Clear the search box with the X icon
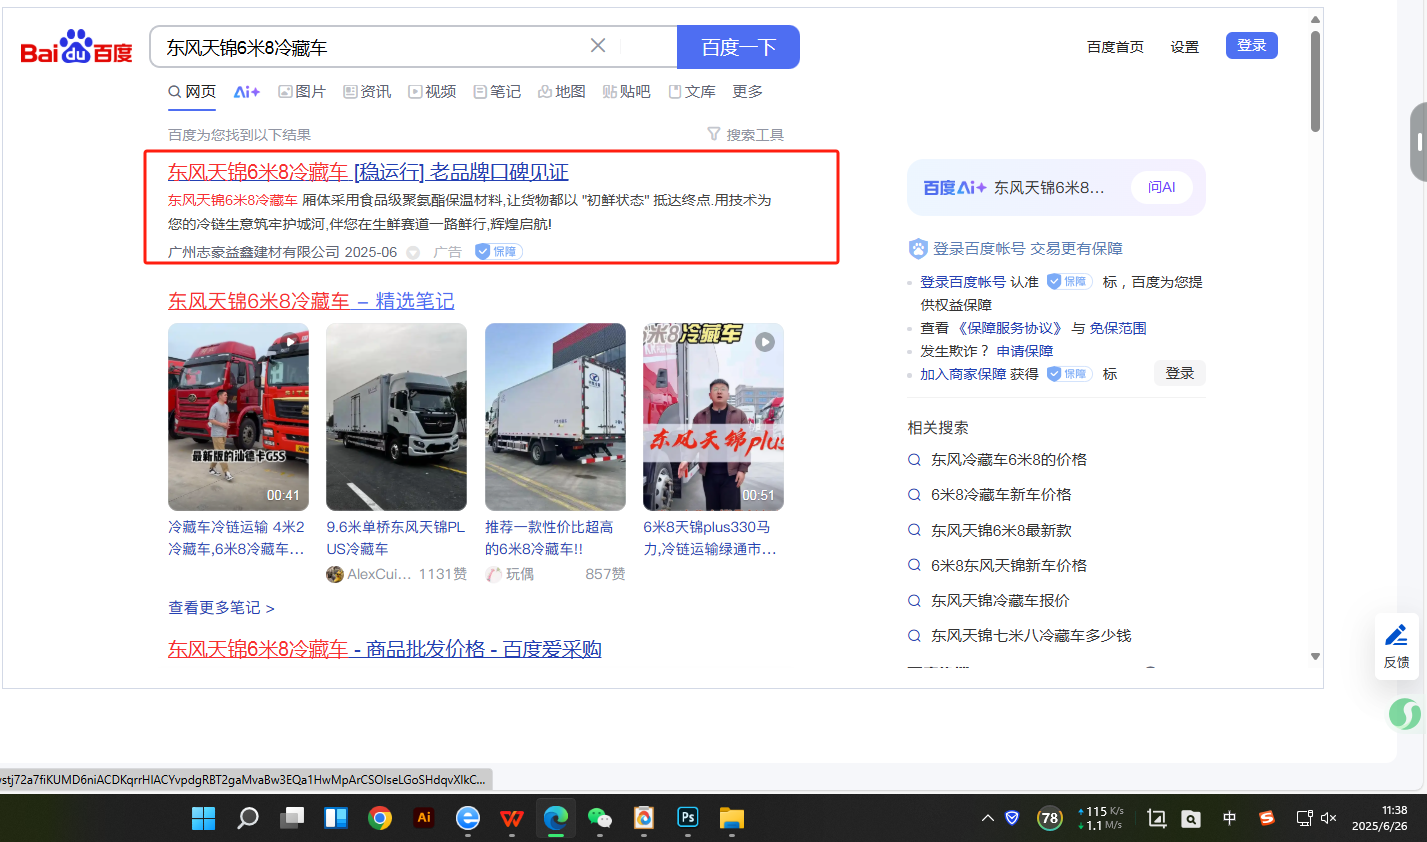This screenshot has height=842, width=1427. pos(598,46)
